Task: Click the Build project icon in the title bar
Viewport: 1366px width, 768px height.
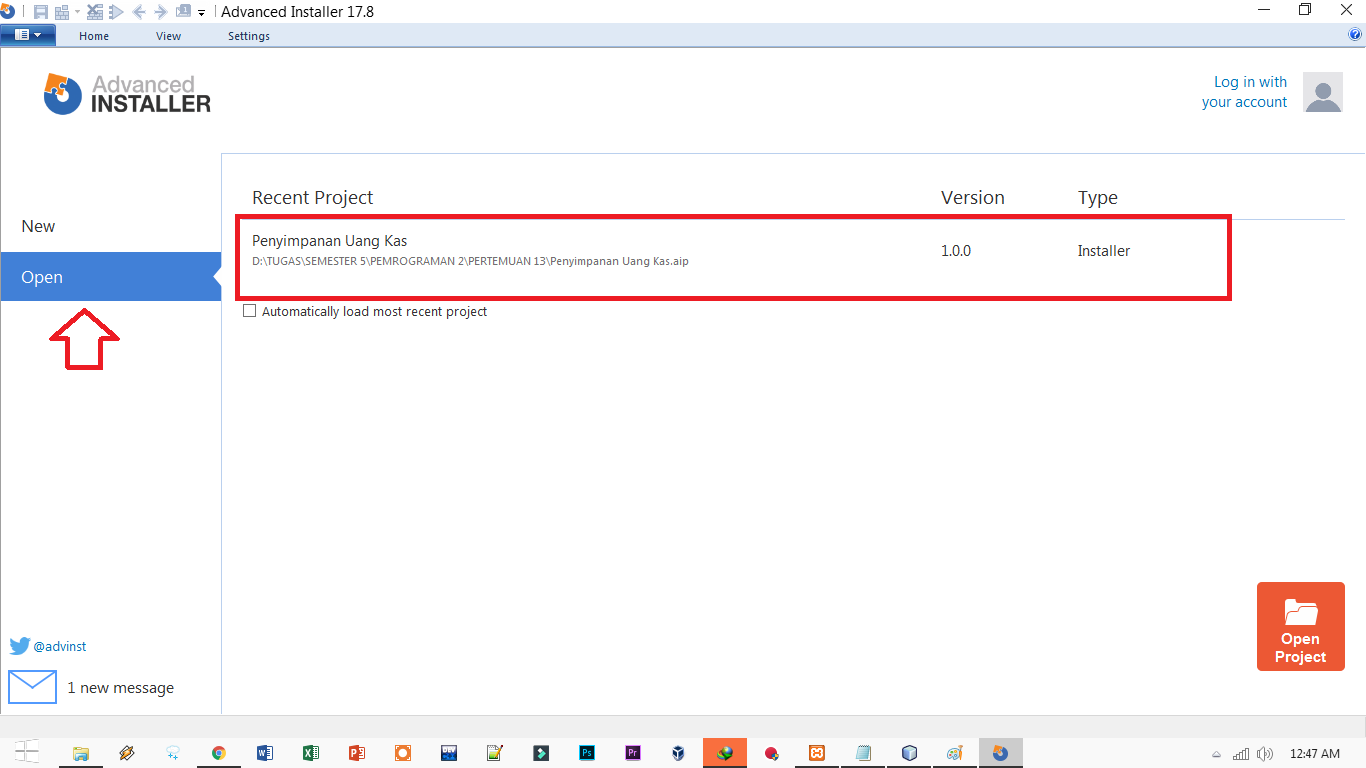Action: pos(62,12)
